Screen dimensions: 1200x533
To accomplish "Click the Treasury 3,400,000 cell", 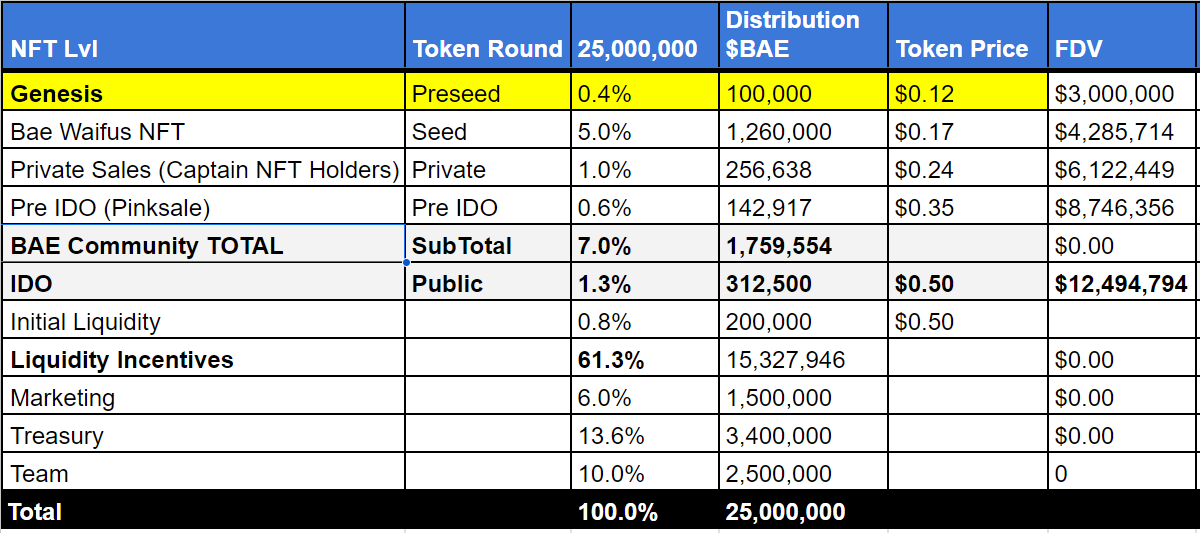I will (x=803, y=435).
